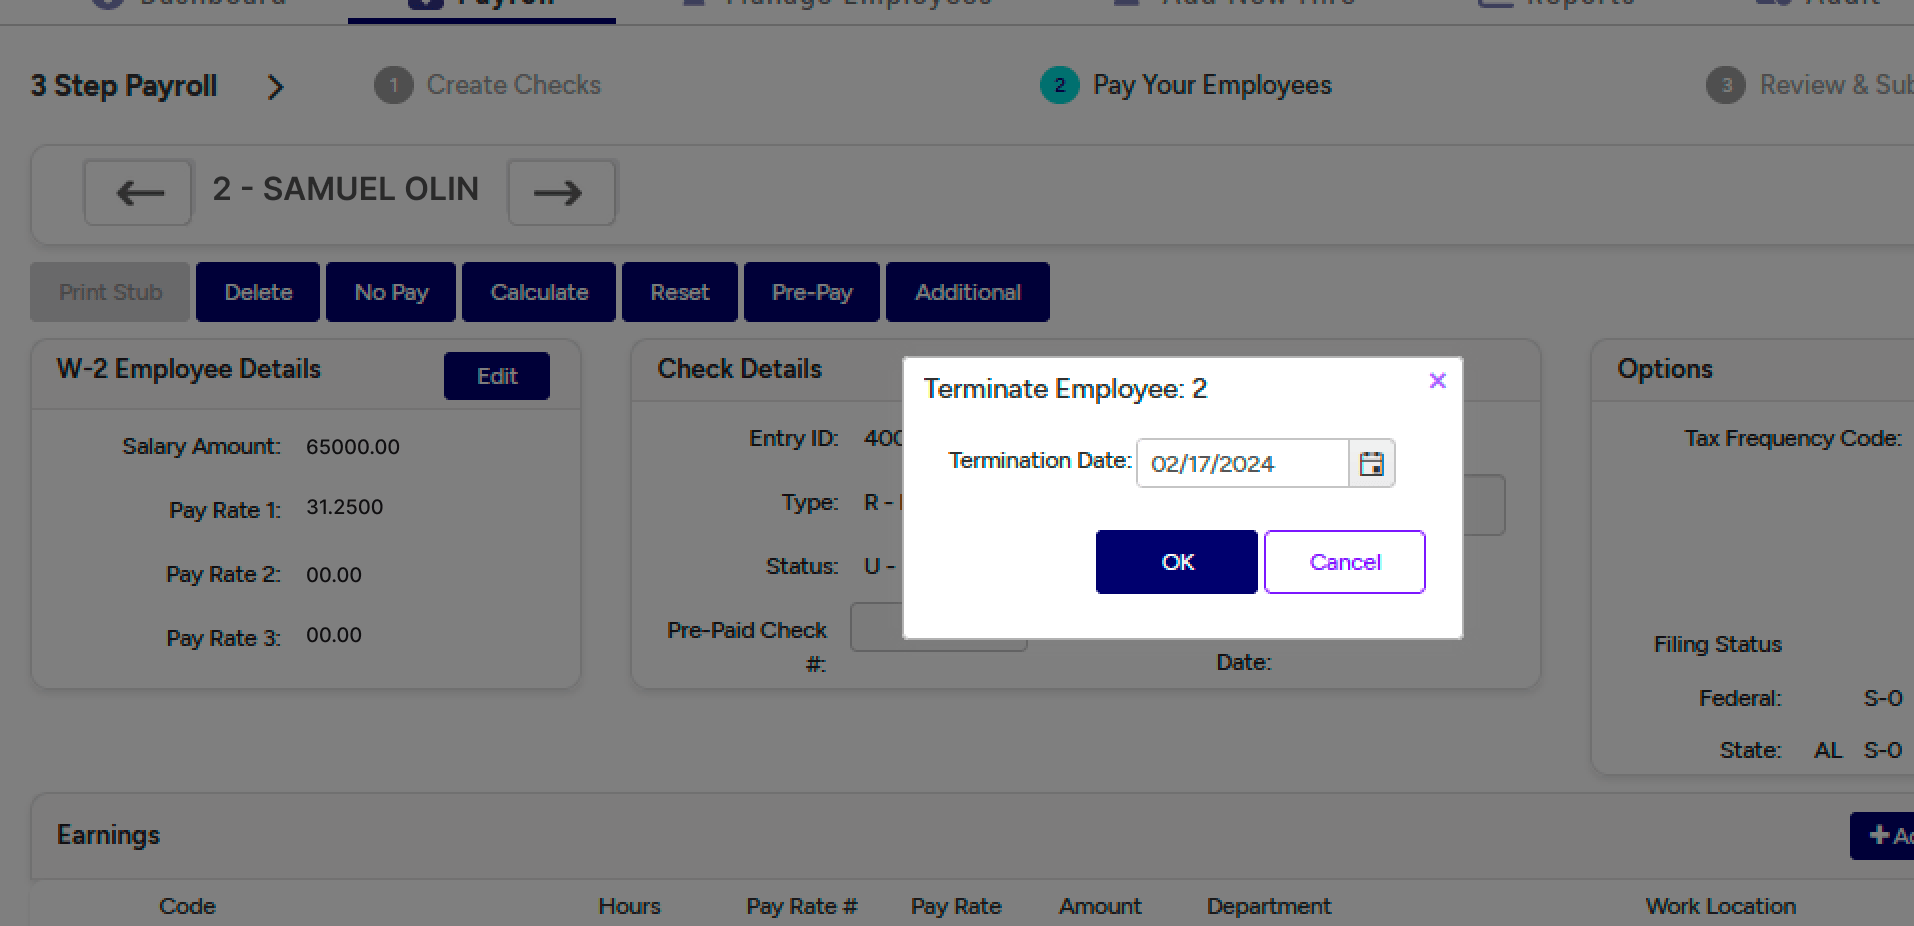Click the Pay Rate 1 value 31.2500
This screenshot has width=1914, height=926.
345,507
